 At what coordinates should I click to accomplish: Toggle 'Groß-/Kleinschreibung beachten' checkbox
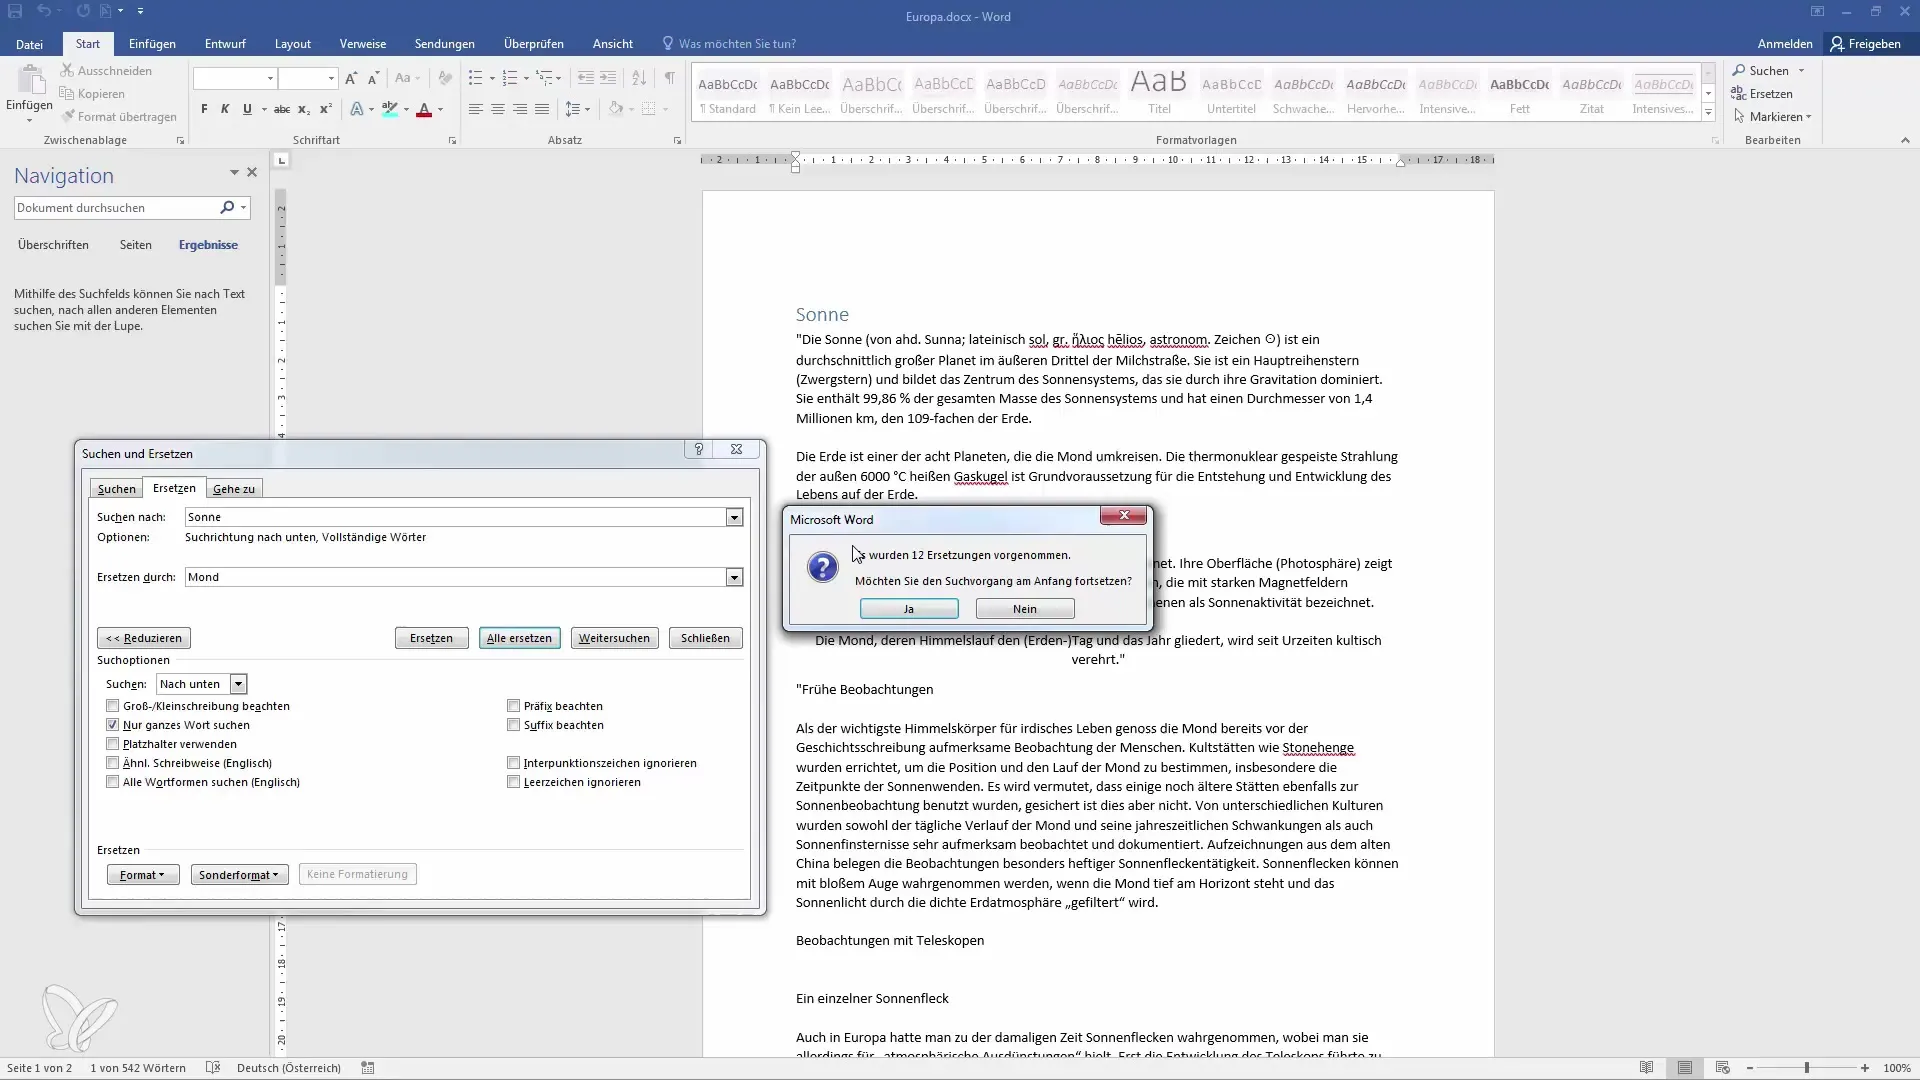coord(112,704)
